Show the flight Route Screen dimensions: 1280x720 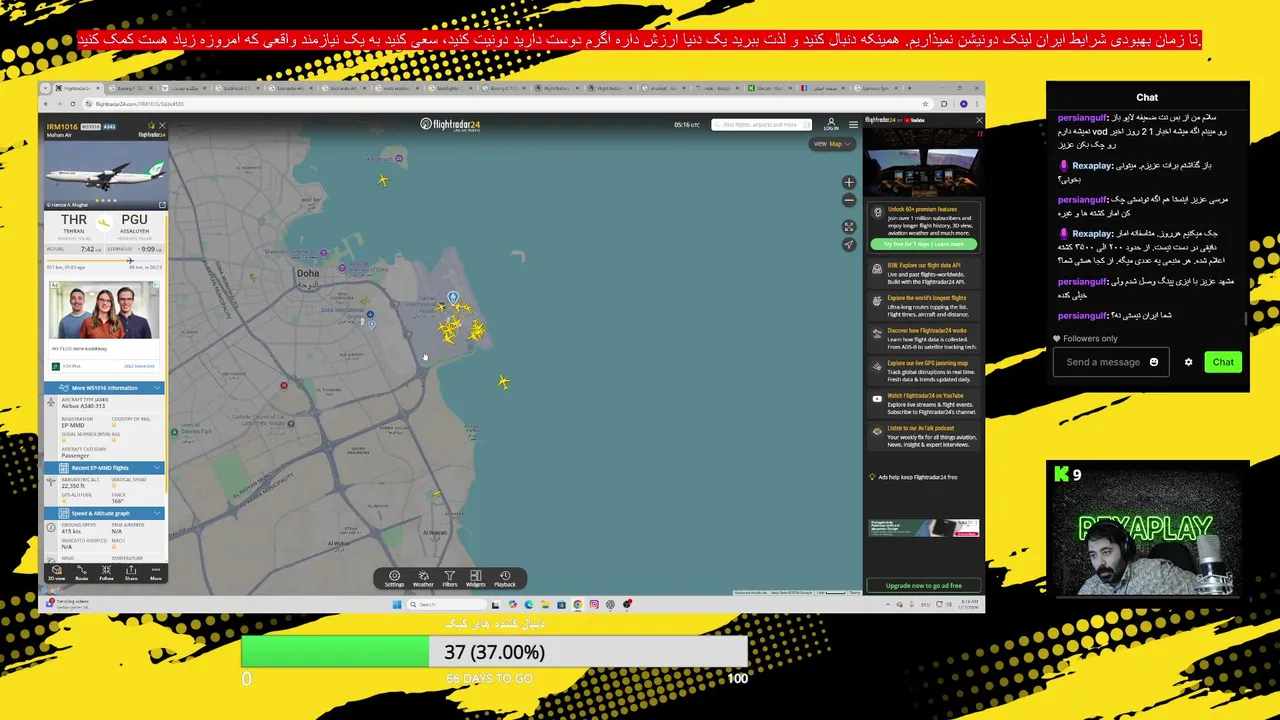(x=82, y=572)
